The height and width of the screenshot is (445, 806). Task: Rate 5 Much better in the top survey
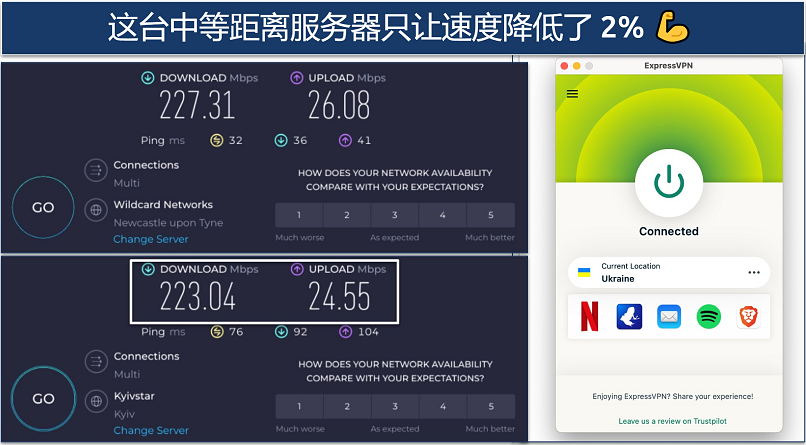tap(491, 215)
